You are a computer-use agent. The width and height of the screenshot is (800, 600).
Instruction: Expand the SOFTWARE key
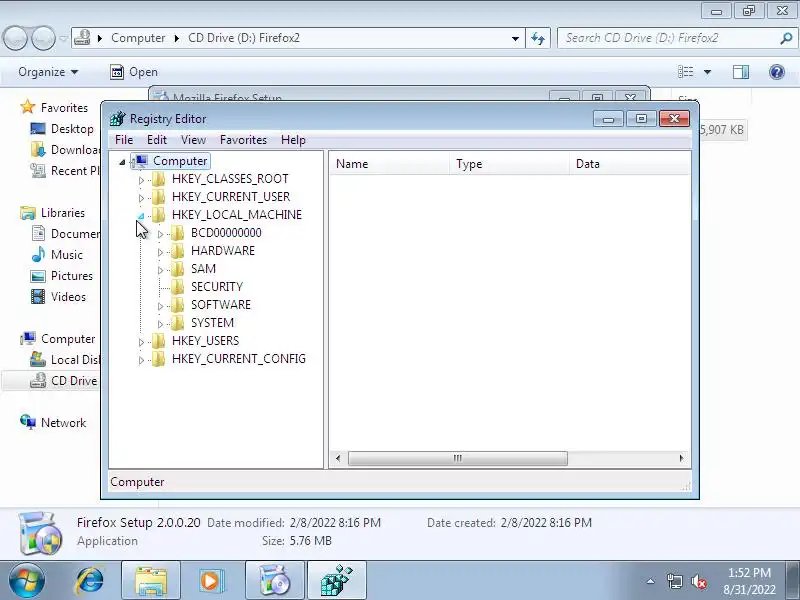[160, 306]
